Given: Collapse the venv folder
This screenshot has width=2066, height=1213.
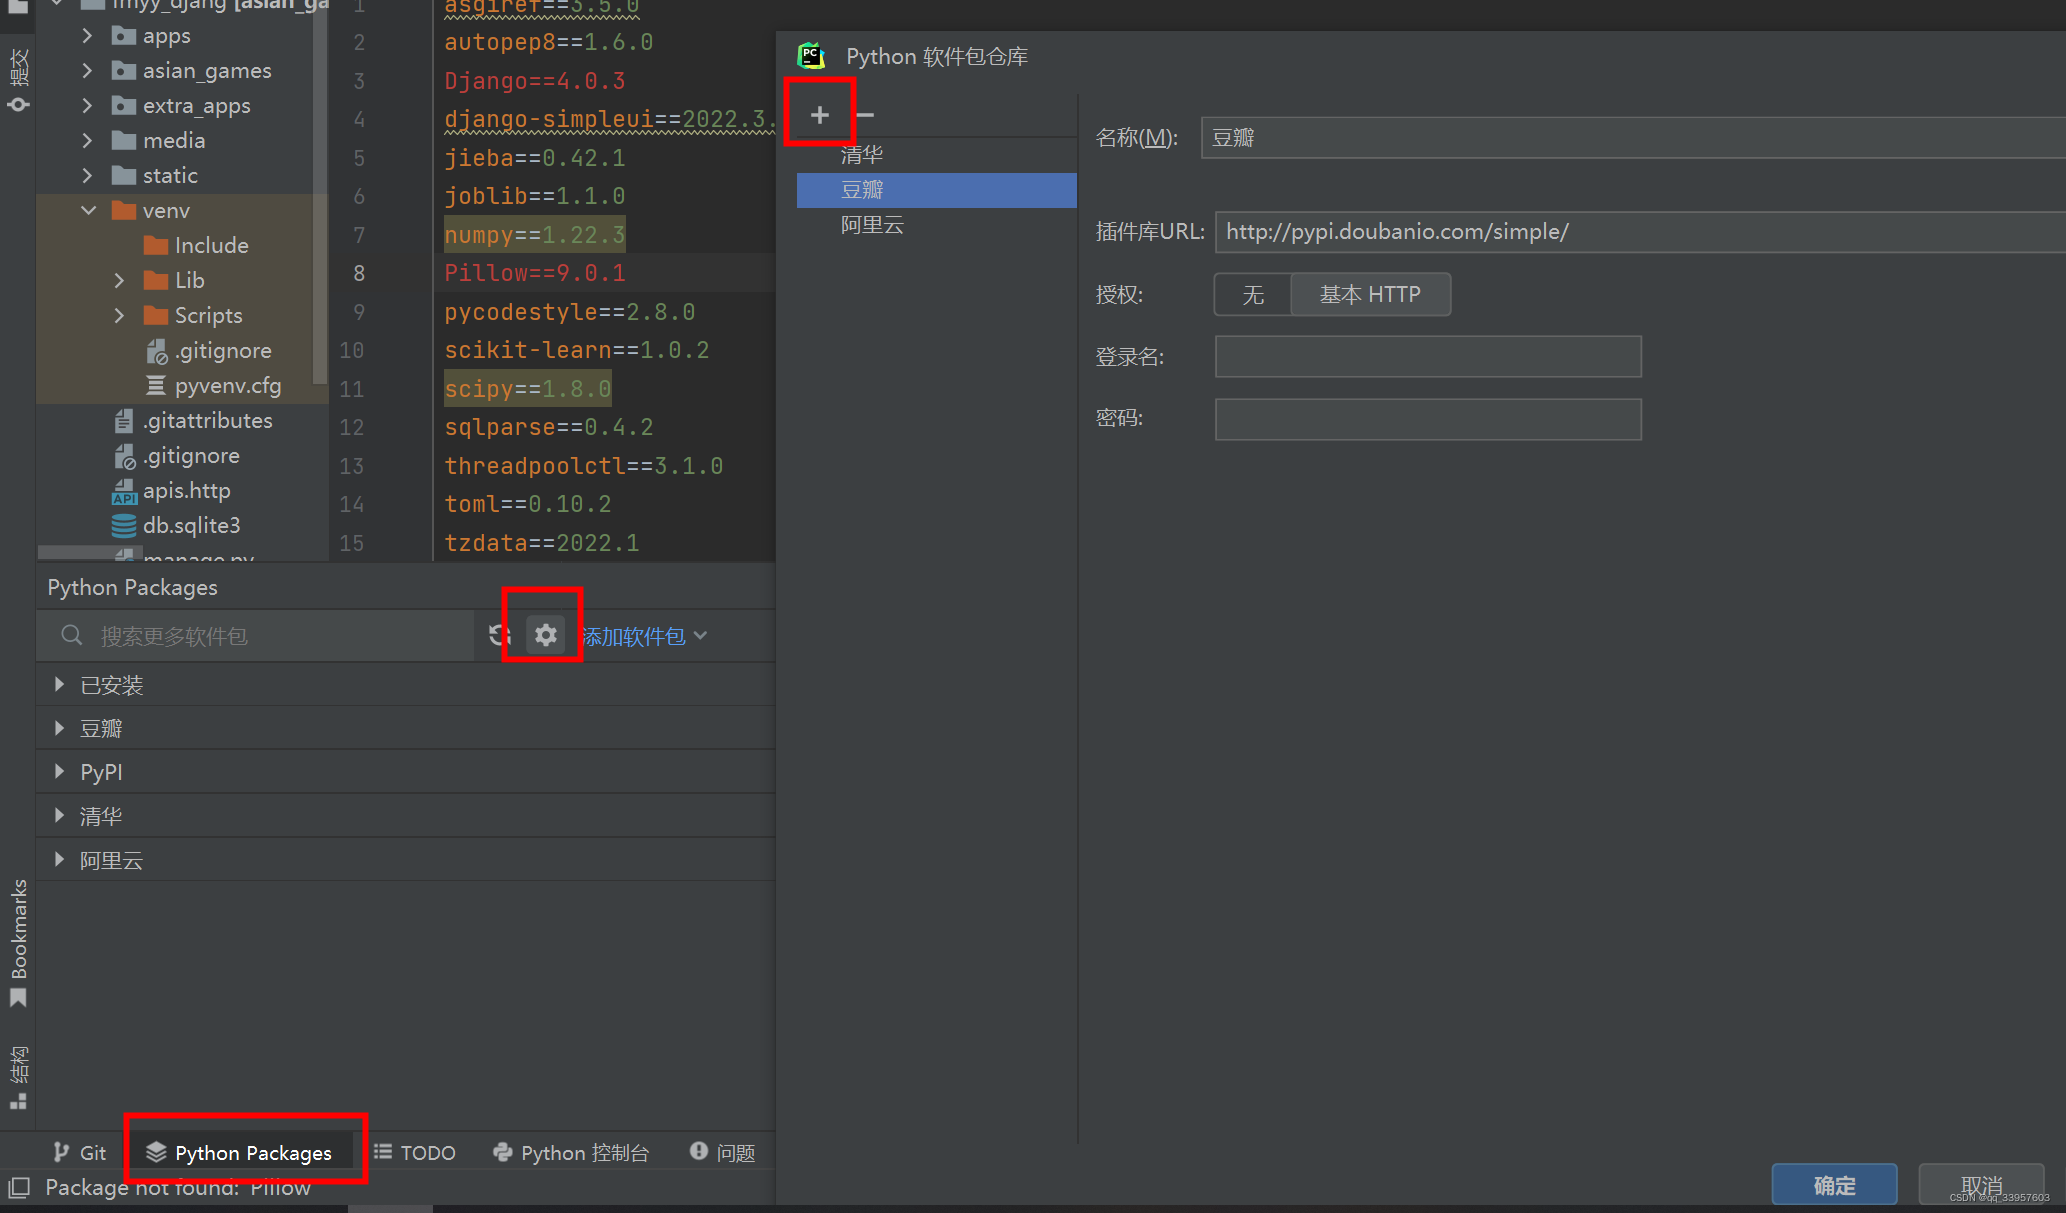Looking at the screenshot, I should 89,210.
